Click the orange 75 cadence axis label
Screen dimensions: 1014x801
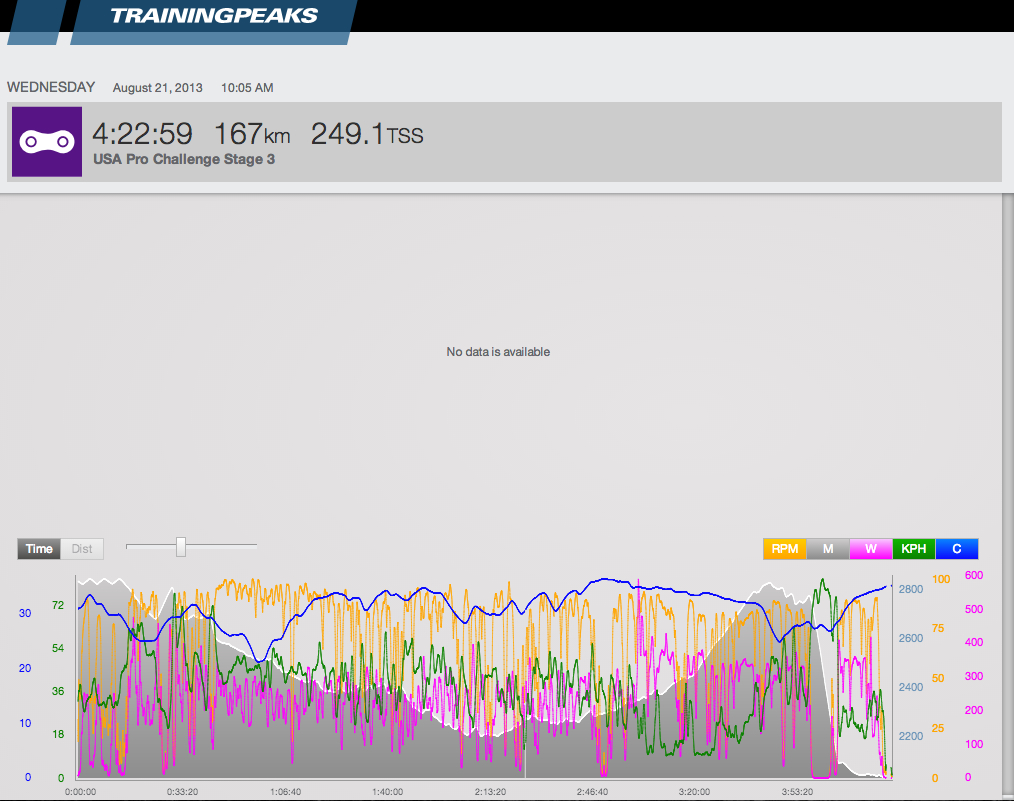click(938, 628)
